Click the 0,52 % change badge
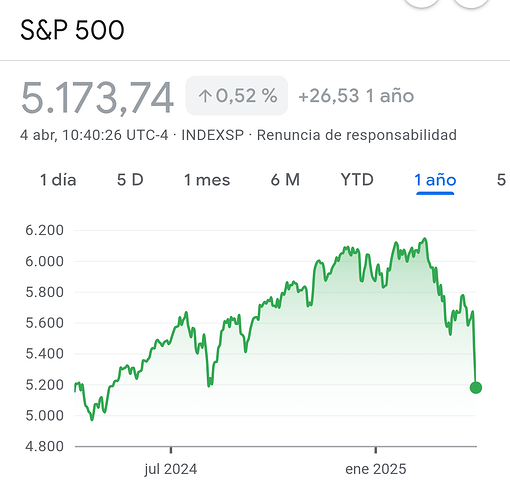Screen dimensions: 510x500 (x=237, y=96)
